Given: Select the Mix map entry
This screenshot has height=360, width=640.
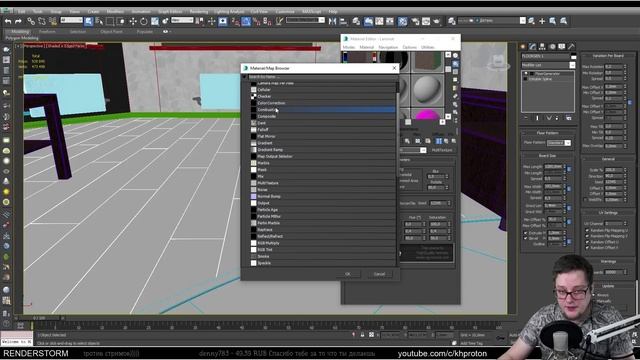Looking at the screenshot, I should [x=323, y=176].
